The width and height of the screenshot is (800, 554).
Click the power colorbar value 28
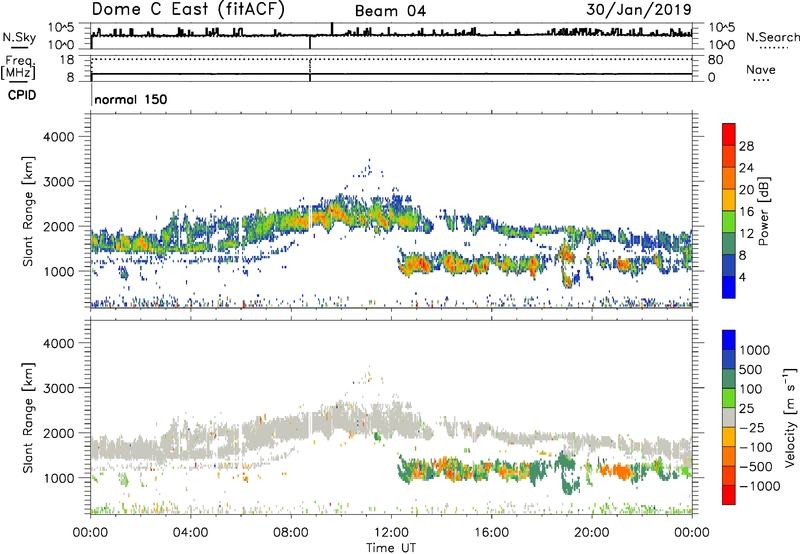(746, 146)
